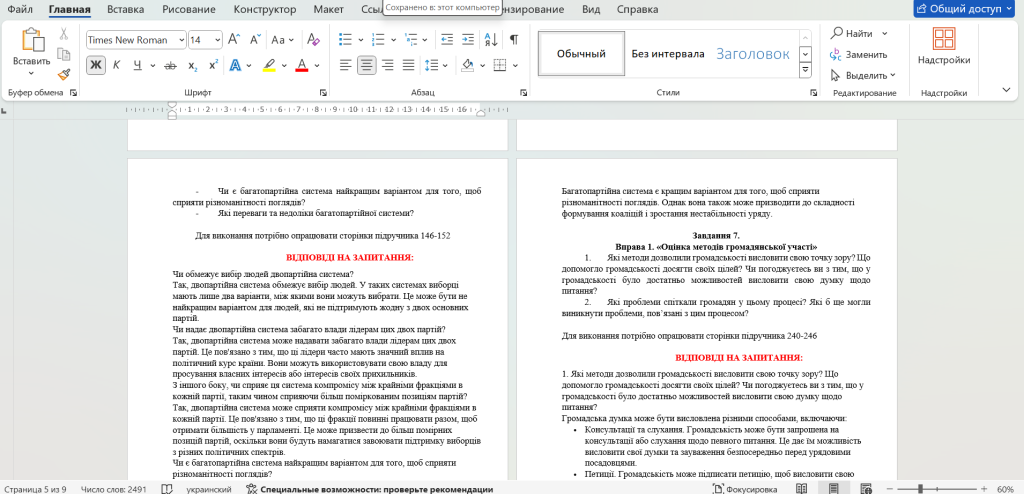Click the Cut scissors icon
The width and height of the screenshot is (1024, 494).
tap(64, 33)
